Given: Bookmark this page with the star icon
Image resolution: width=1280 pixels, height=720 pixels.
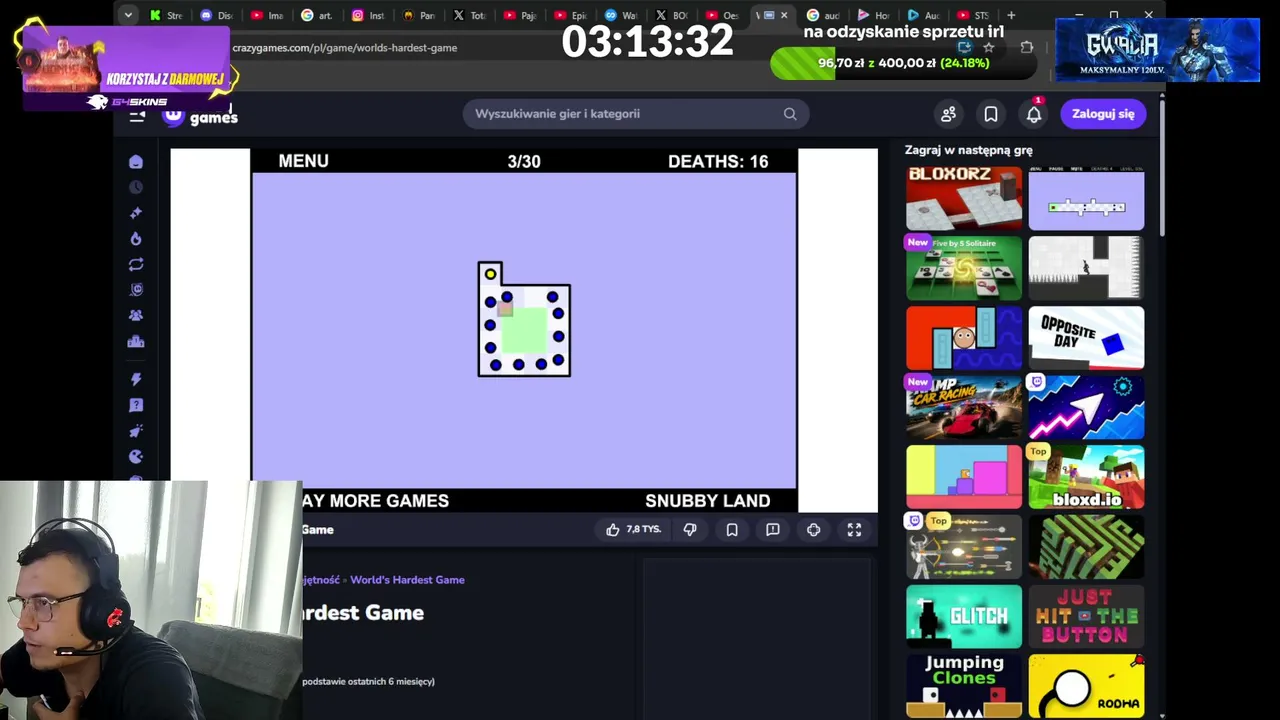Looking at the screenshot, I should coord(989,47).
